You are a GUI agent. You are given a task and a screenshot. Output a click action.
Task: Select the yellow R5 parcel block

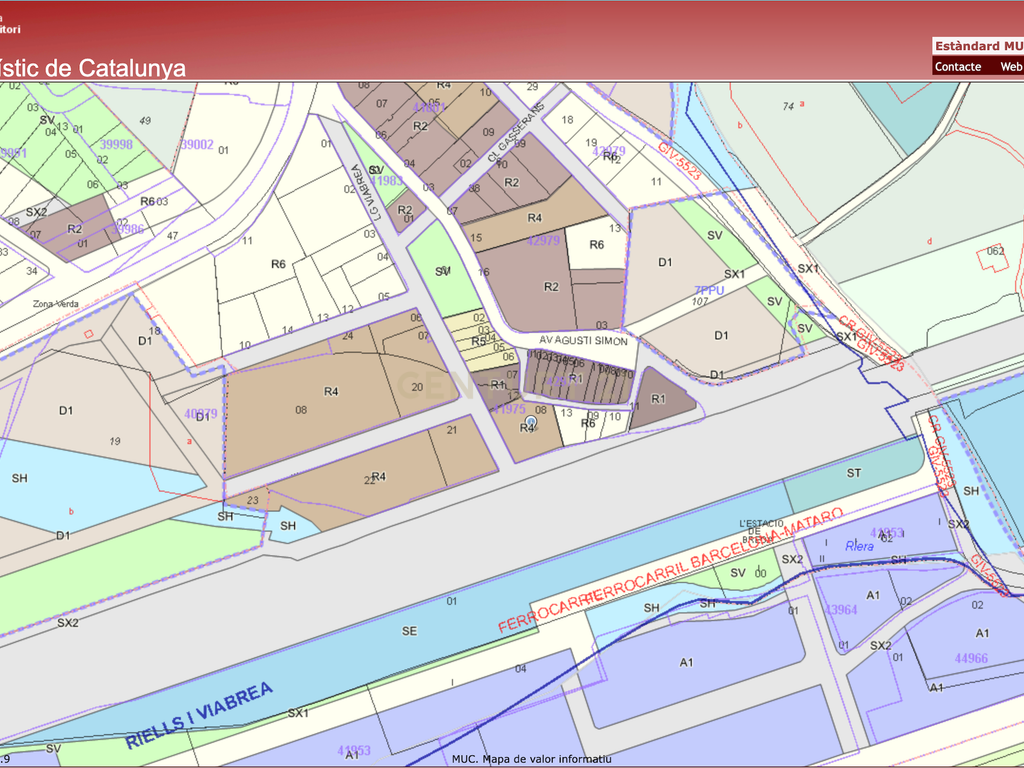pyautogui.click(x=479, y=340)
